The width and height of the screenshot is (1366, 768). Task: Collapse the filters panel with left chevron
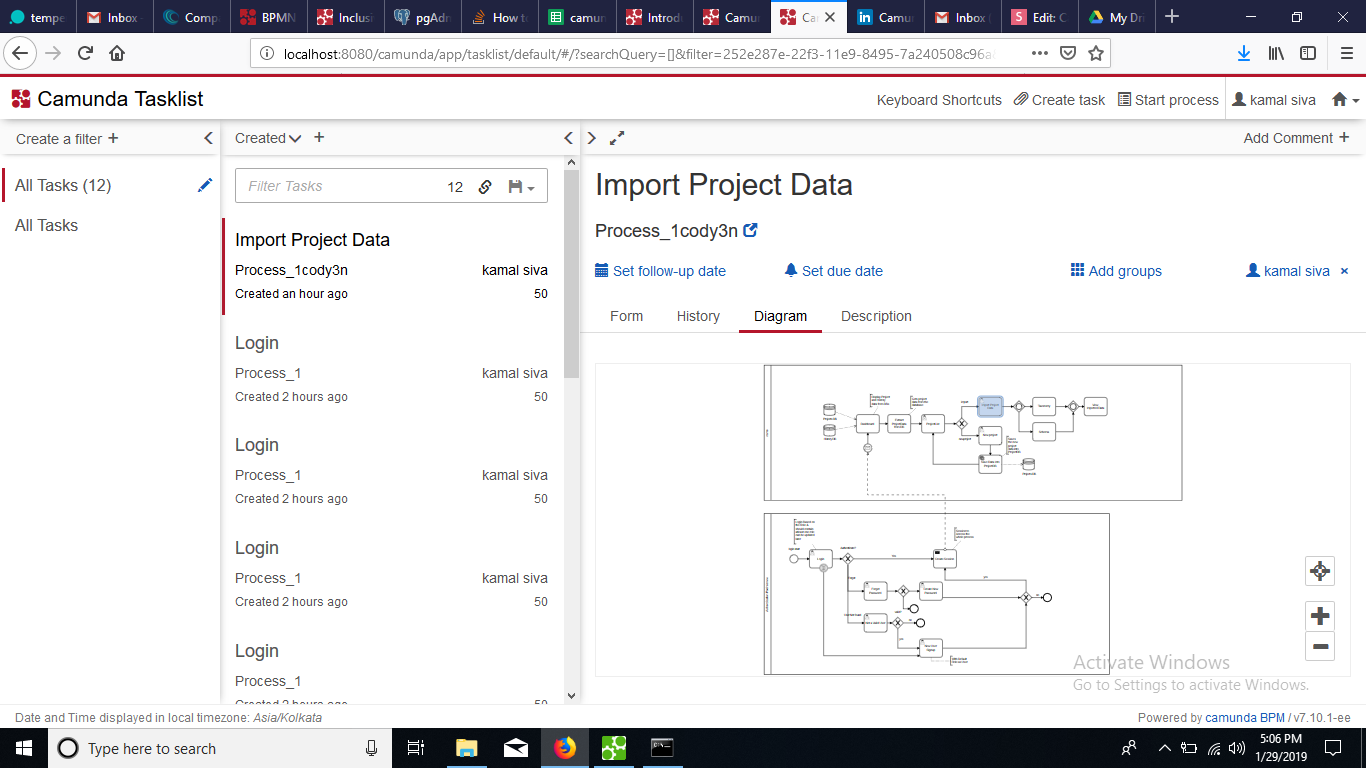point(208,138)
